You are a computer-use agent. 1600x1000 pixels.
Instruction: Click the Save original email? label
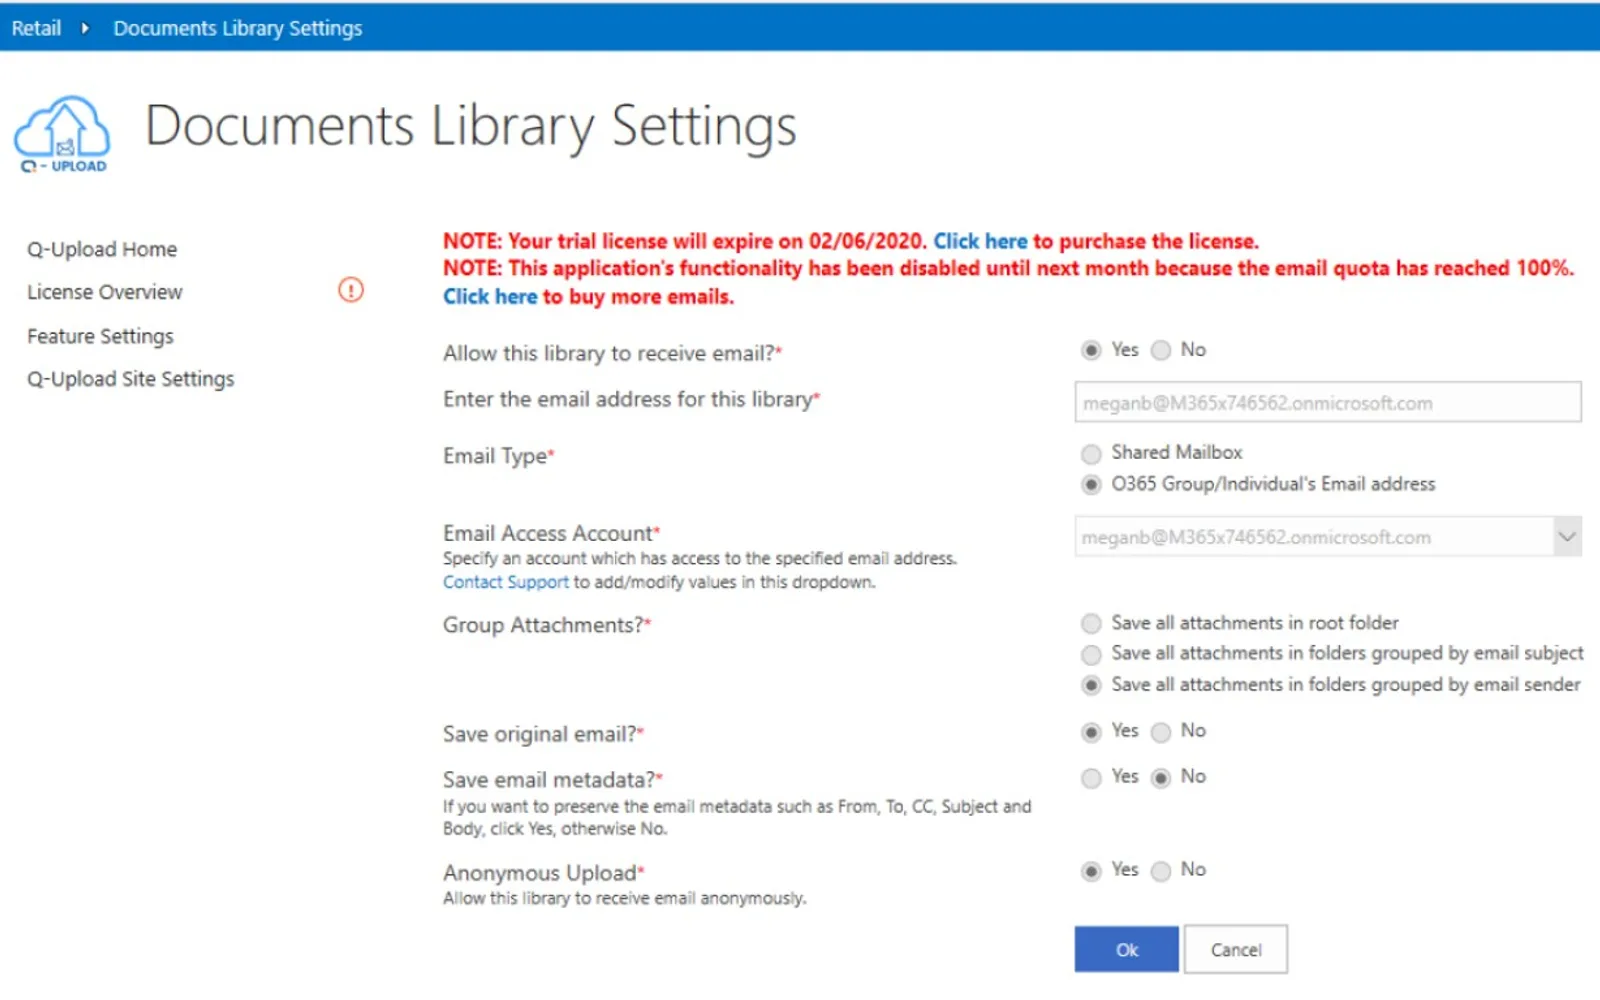click(543, 734)
